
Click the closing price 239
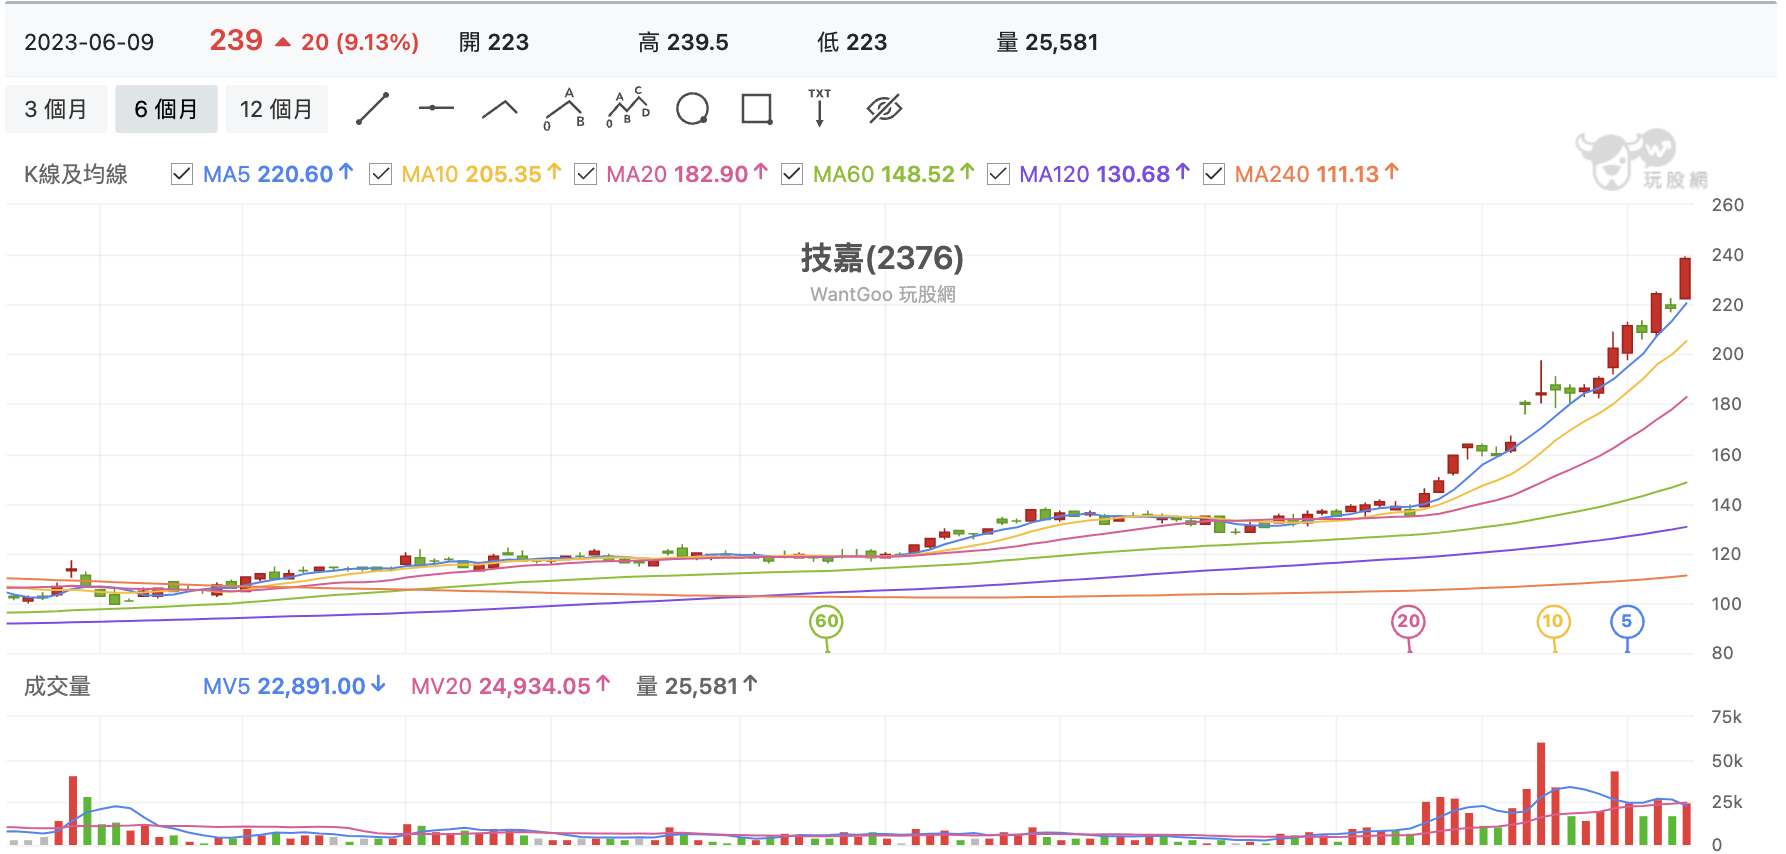click(x=236, y=40)
